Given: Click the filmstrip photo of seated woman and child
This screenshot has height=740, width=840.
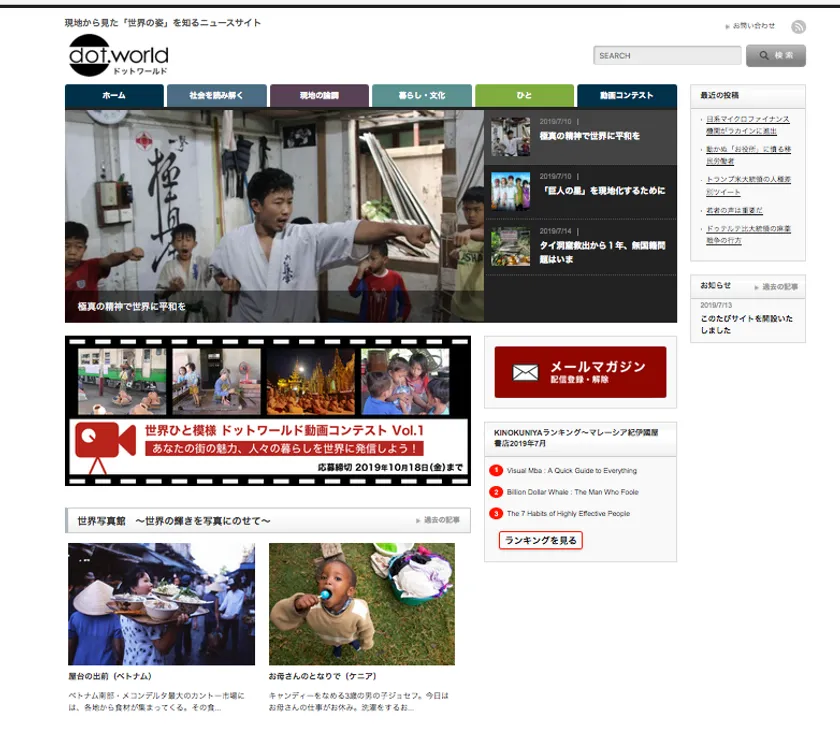Looking at the screenshot, I should 216,382.
